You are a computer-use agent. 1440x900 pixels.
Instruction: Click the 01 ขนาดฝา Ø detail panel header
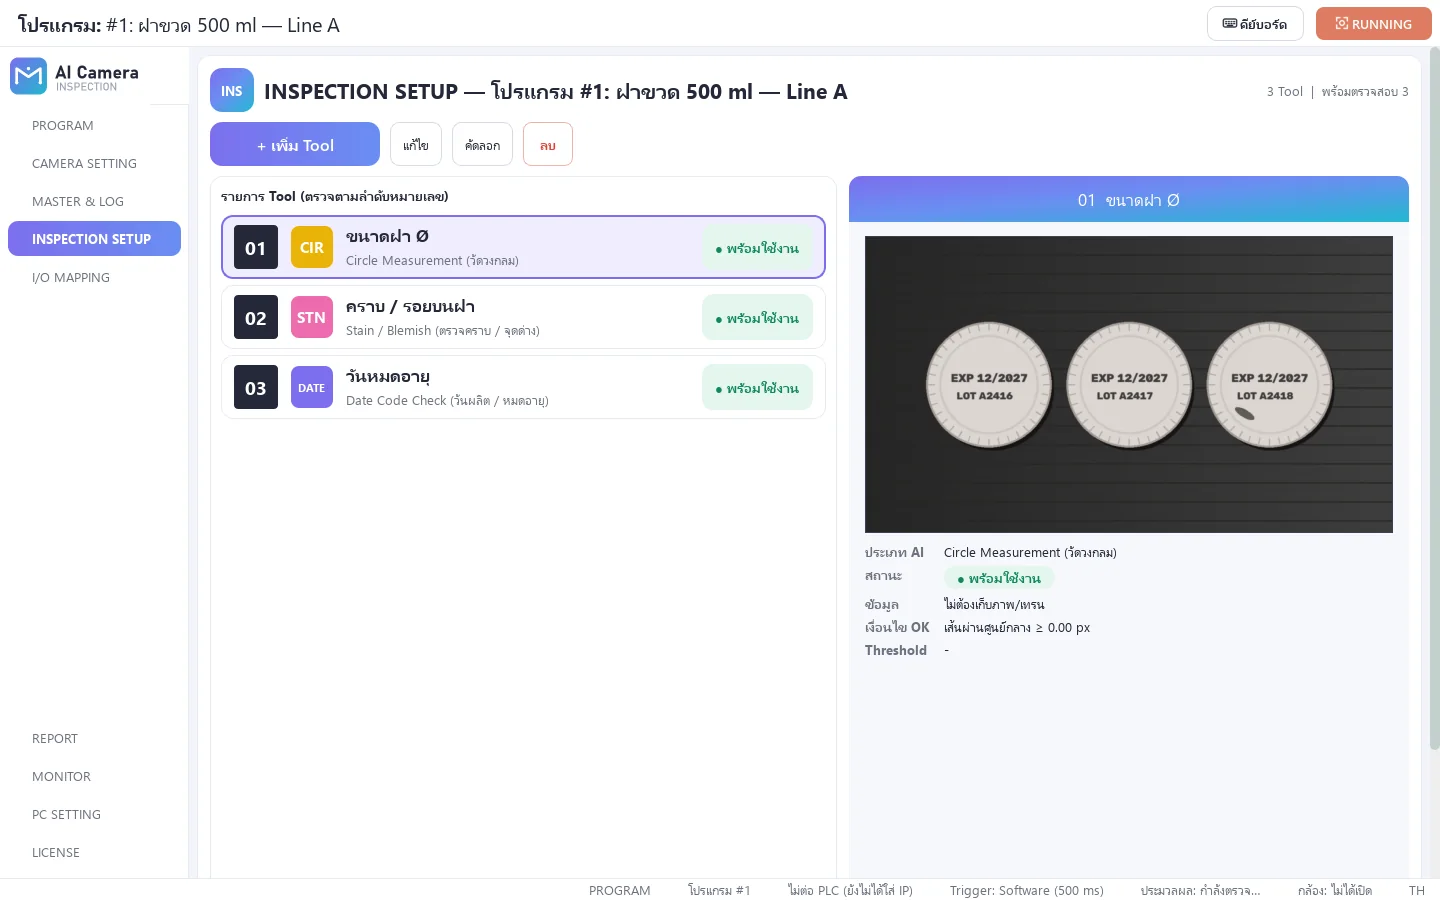(1129, 199)
